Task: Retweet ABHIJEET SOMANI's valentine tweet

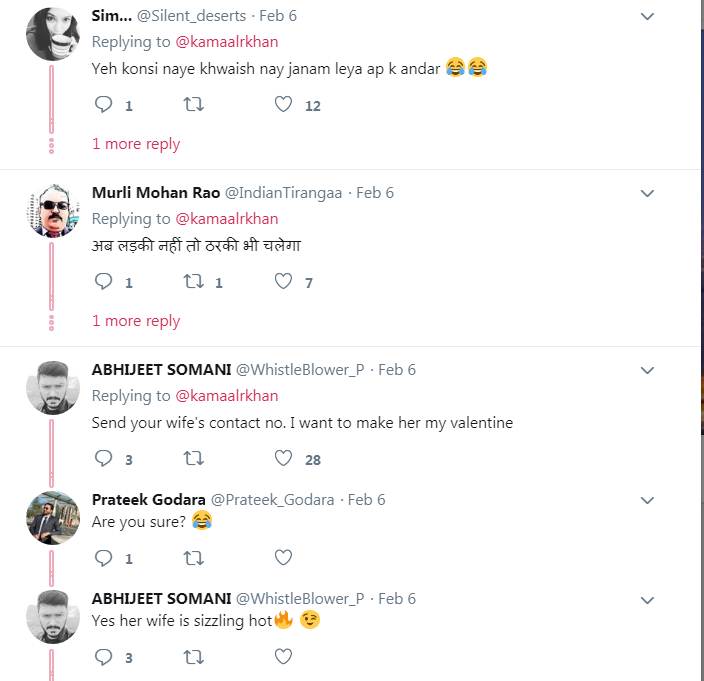Action: (x=194, y=459)
